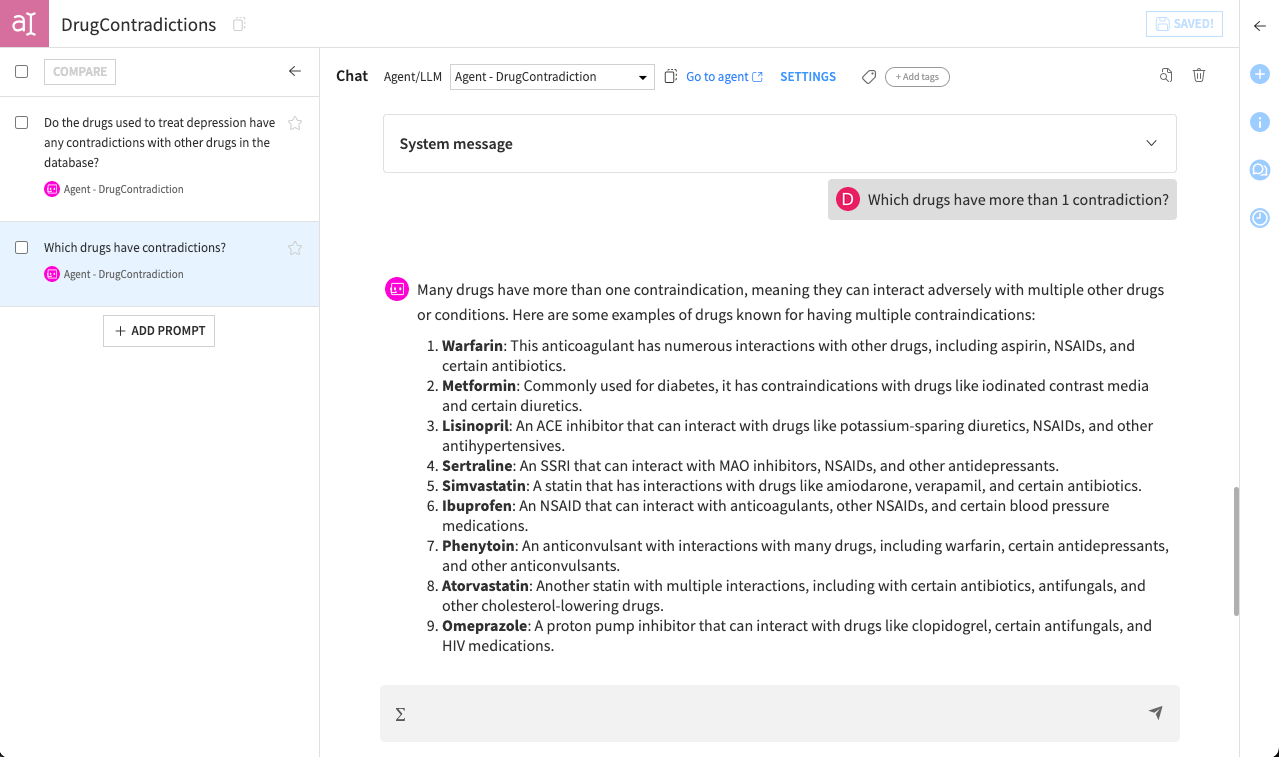This screenshot has height=757, width=1279.
Task: Check the 'Which drugs have contradictions?' checkbox
Action: pos(22,248)
